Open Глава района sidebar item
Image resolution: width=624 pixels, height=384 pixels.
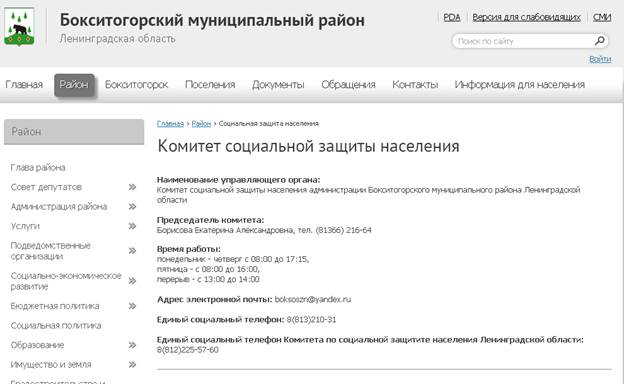pyautogui.click(x=38, y=168)
